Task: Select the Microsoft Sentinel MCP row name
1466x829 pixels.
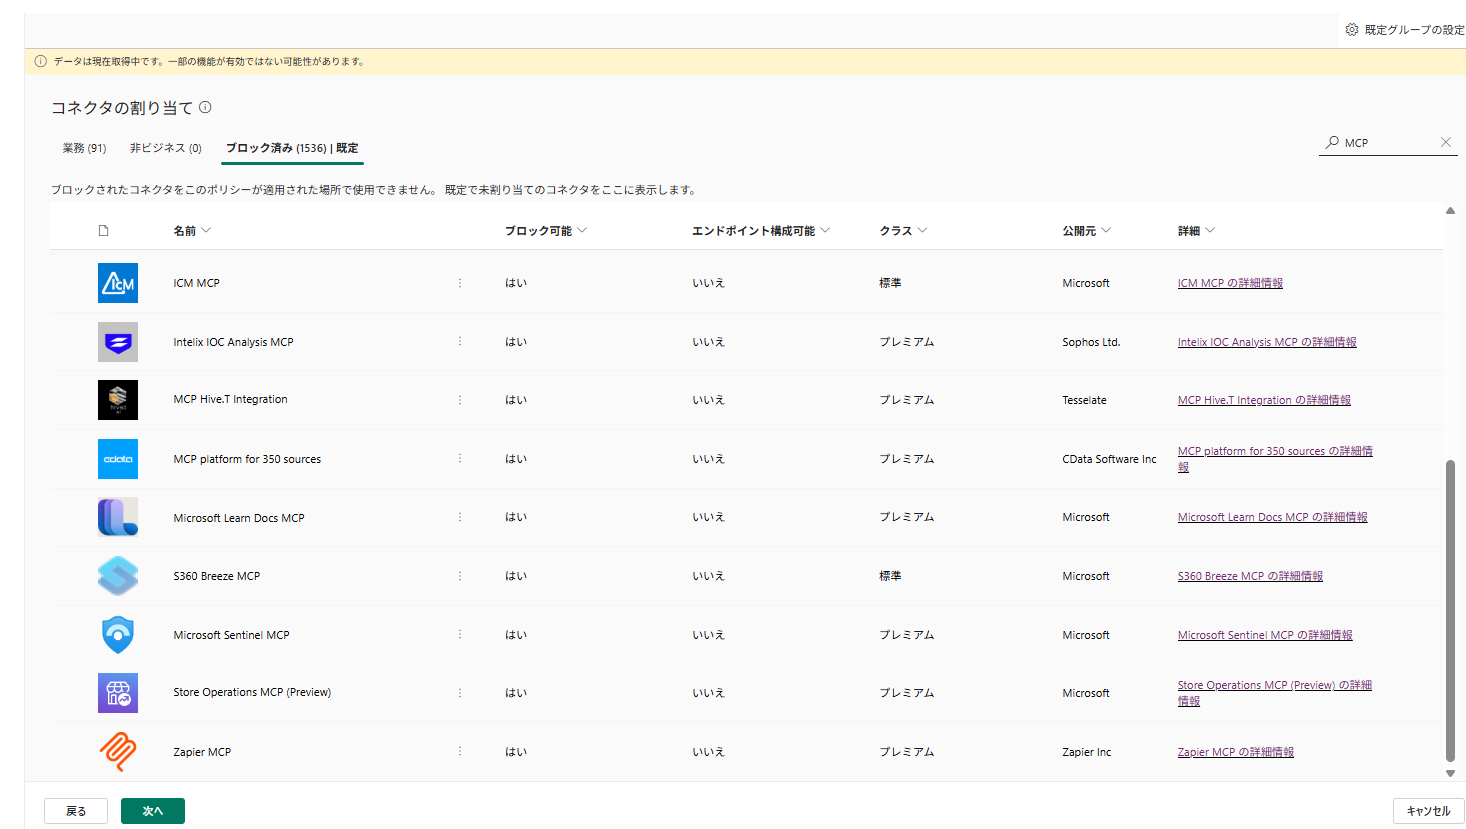Action: click(x=231, y=635)
